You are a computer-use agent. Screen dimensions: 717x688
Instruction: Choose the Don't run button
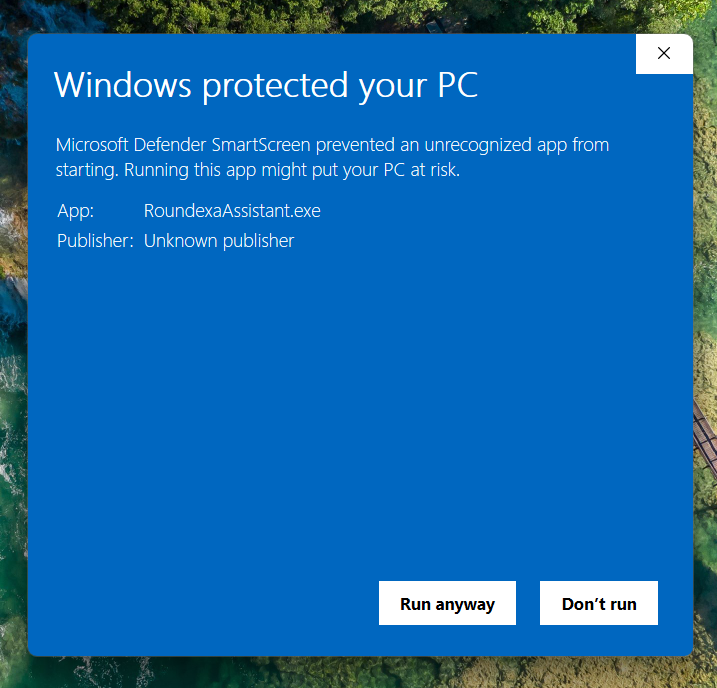[x=599, y=603]
